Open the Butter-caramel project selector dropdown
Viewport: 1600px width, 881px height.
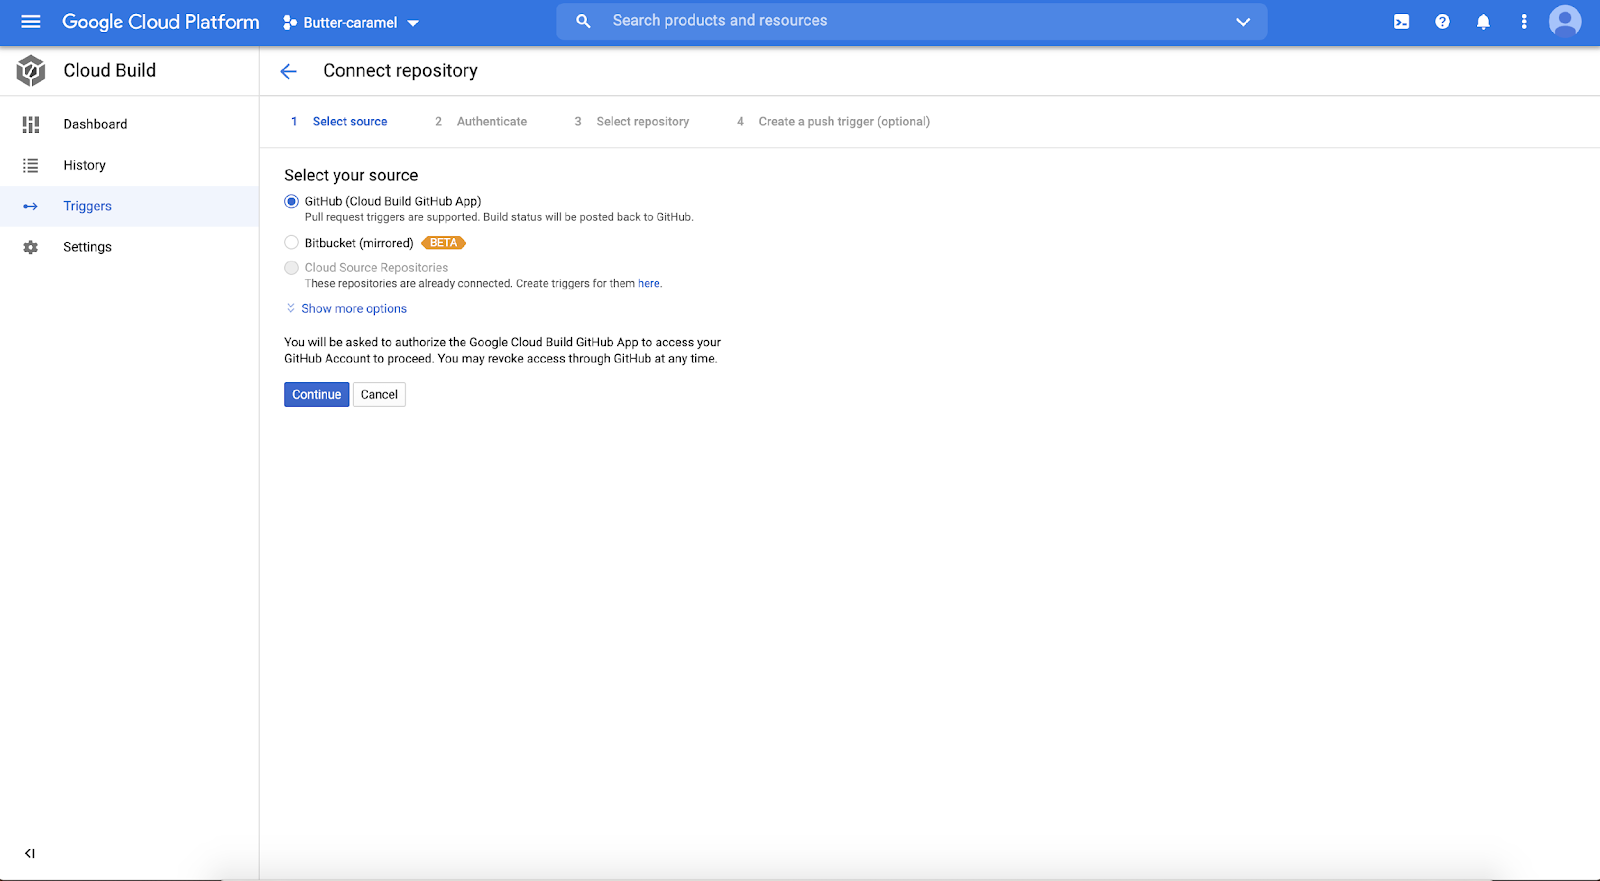[351, 22]
